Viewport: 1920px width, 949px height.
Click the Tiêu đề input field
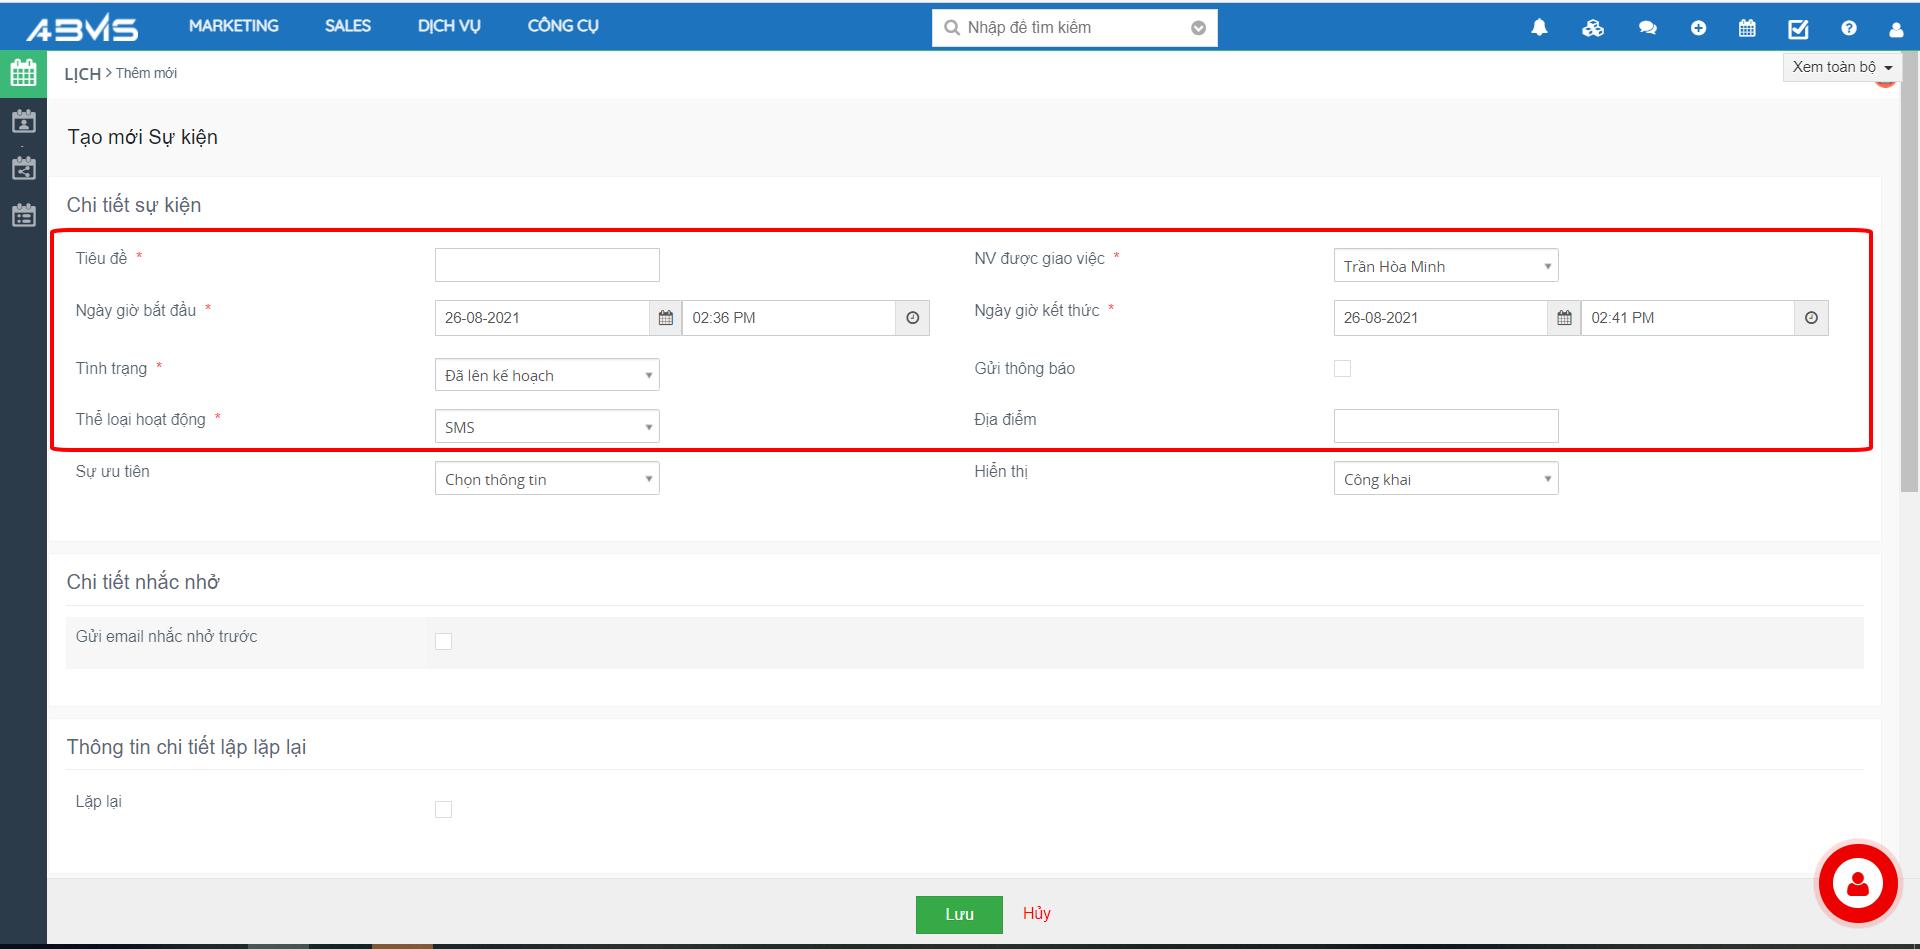coord(547,265)
